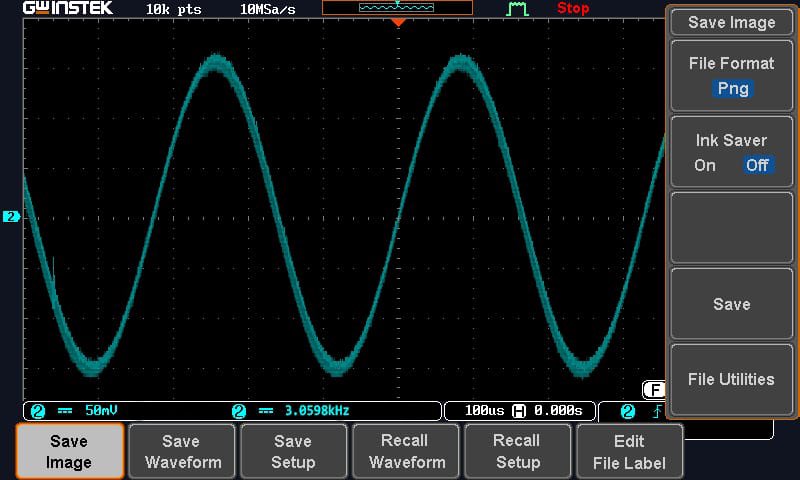Select the Save Image bottom menu button
800x480 pixels.
tap(69, 451)
